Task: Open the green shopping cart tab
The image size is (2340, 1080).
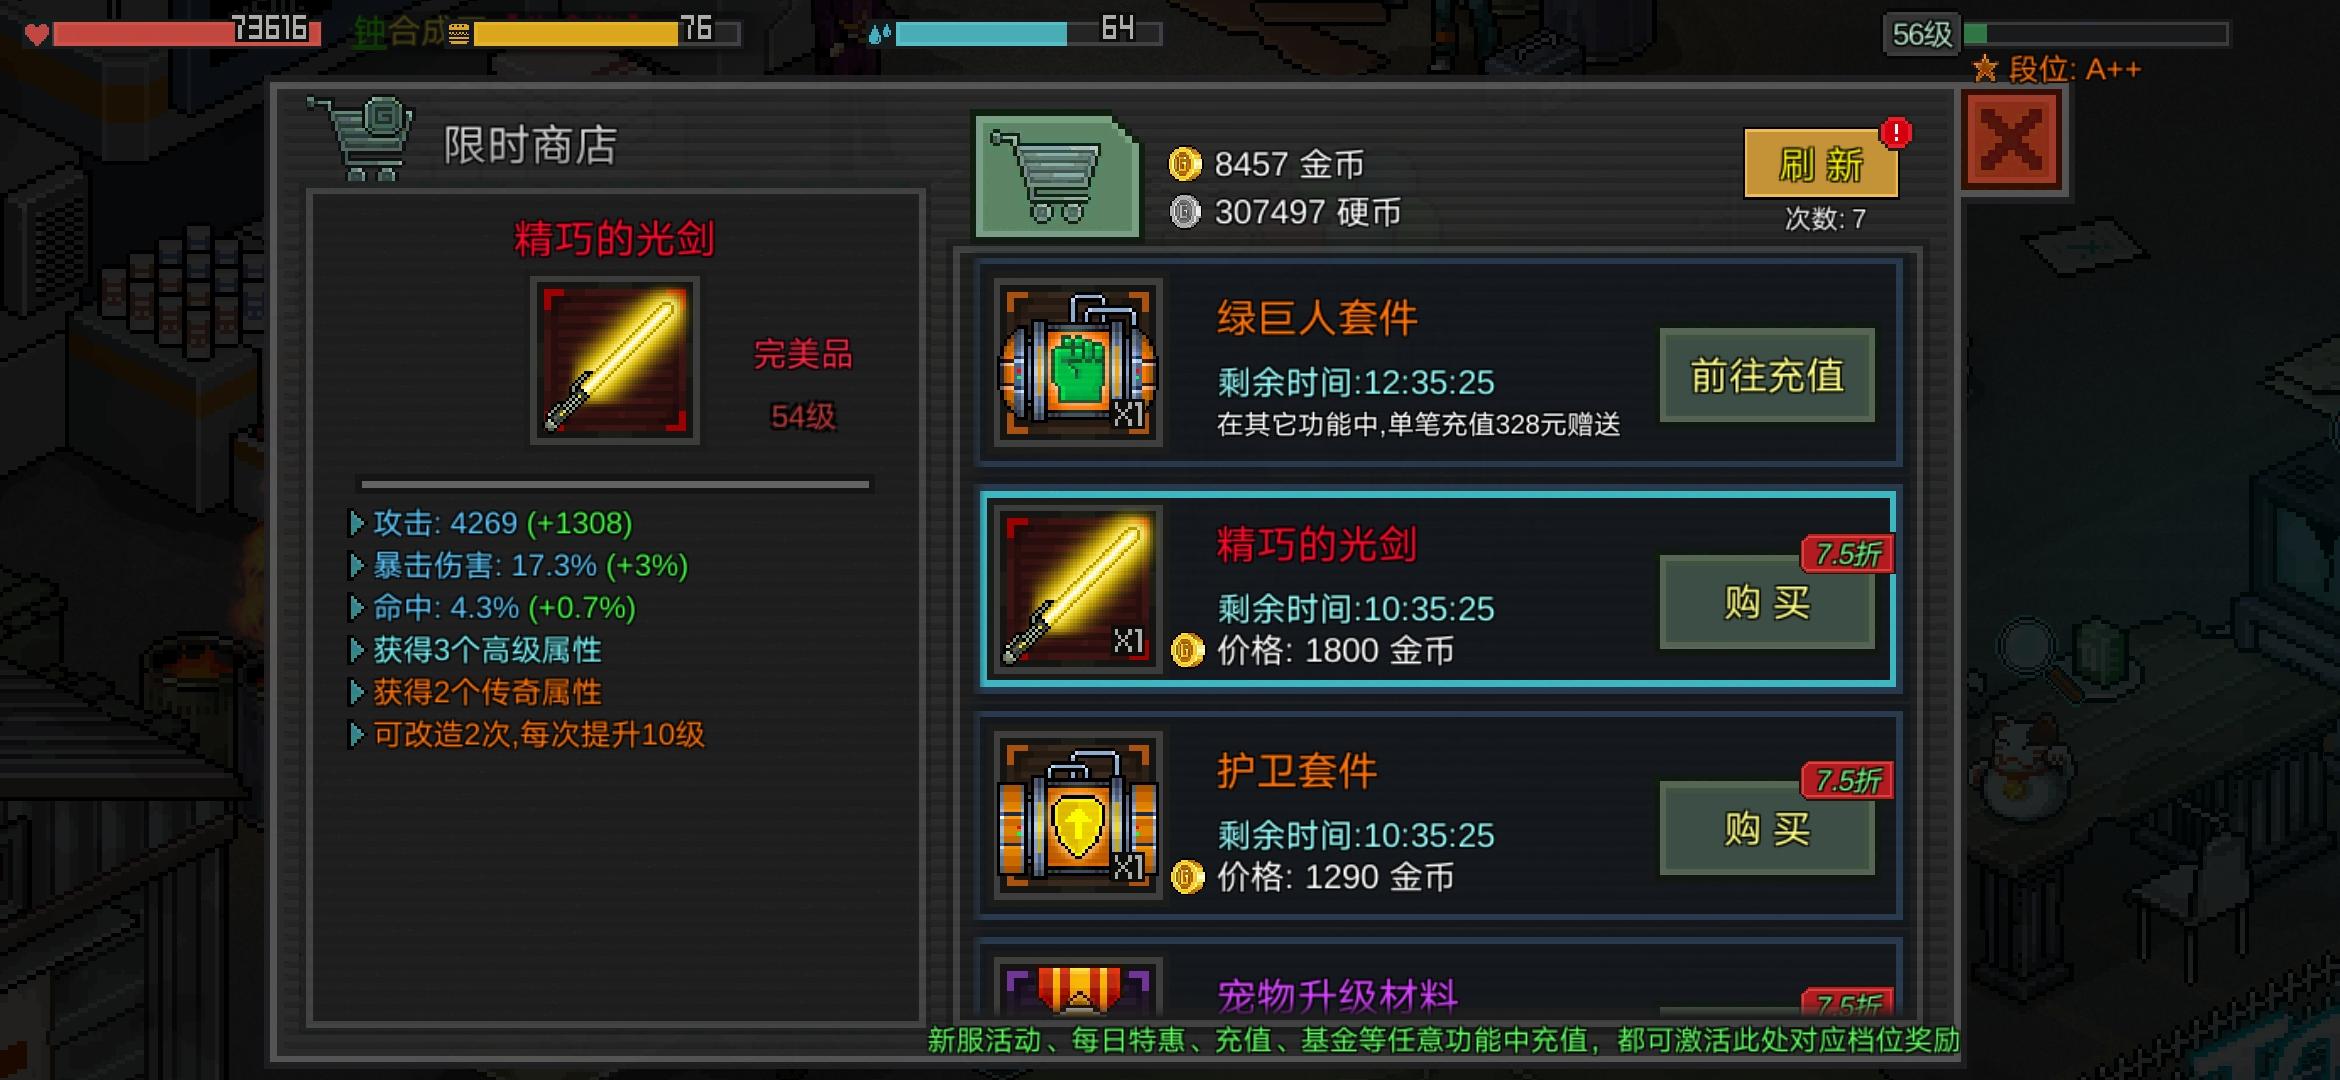Action: tap(1056, 176)
